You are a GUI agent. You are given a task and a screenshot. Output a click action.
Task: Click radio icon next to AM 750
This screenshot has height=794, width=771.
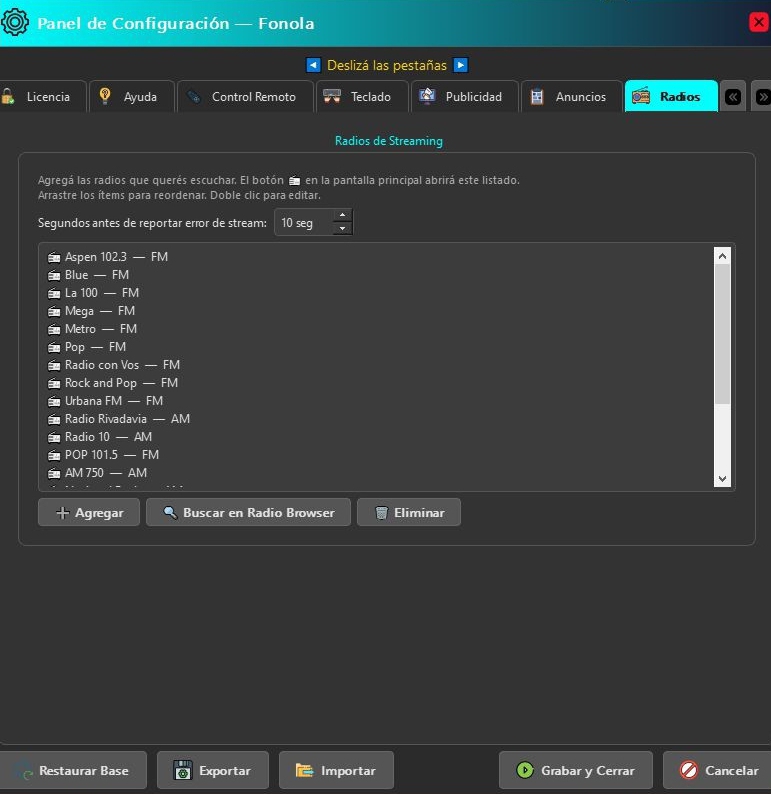pyautogui.click(x=54, y=473)
